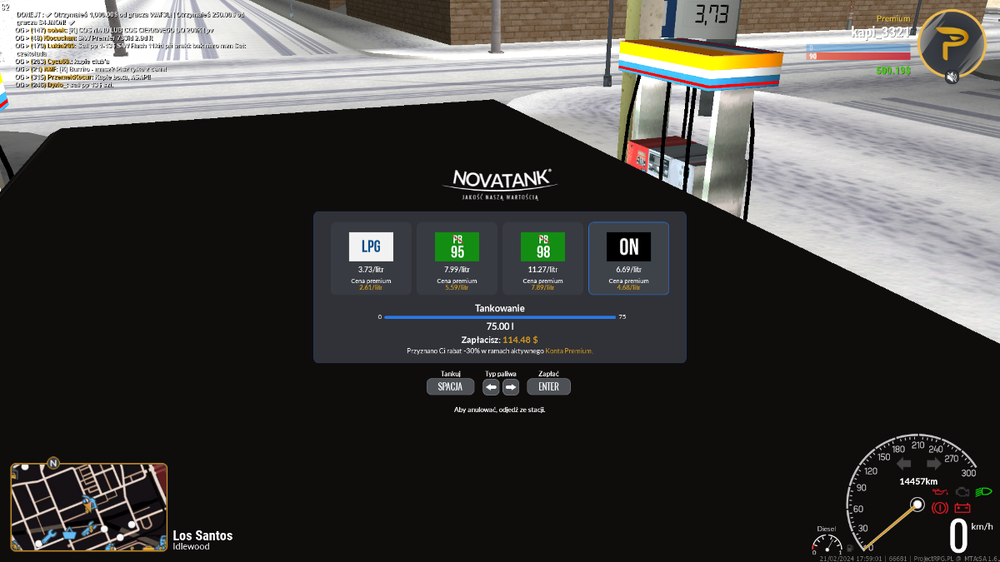Click the small fuel pump icon by gauge
The image size is (1000, 562).
click(849, 548)
